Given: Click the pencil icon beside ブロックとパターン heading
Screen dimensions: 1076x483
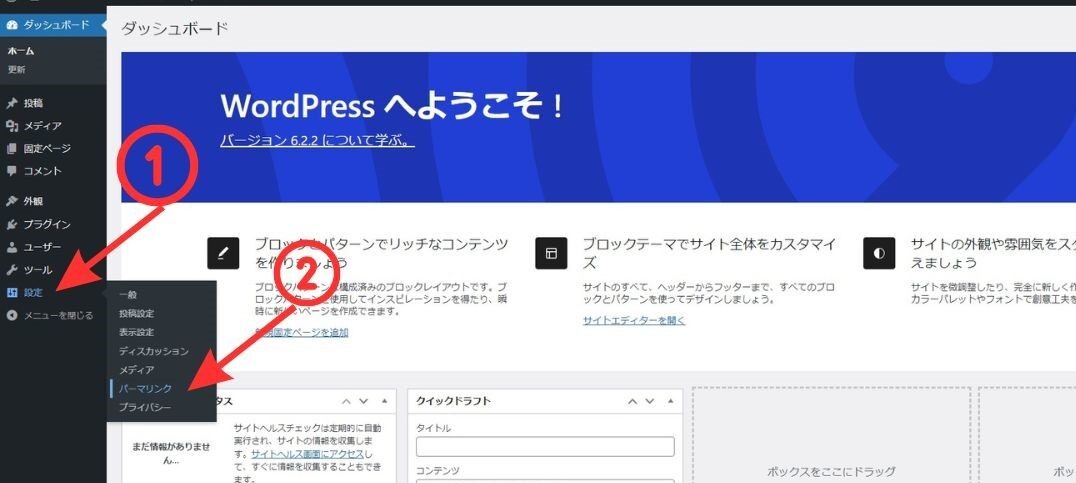Looking at the screenshot, I should [223, 253].
